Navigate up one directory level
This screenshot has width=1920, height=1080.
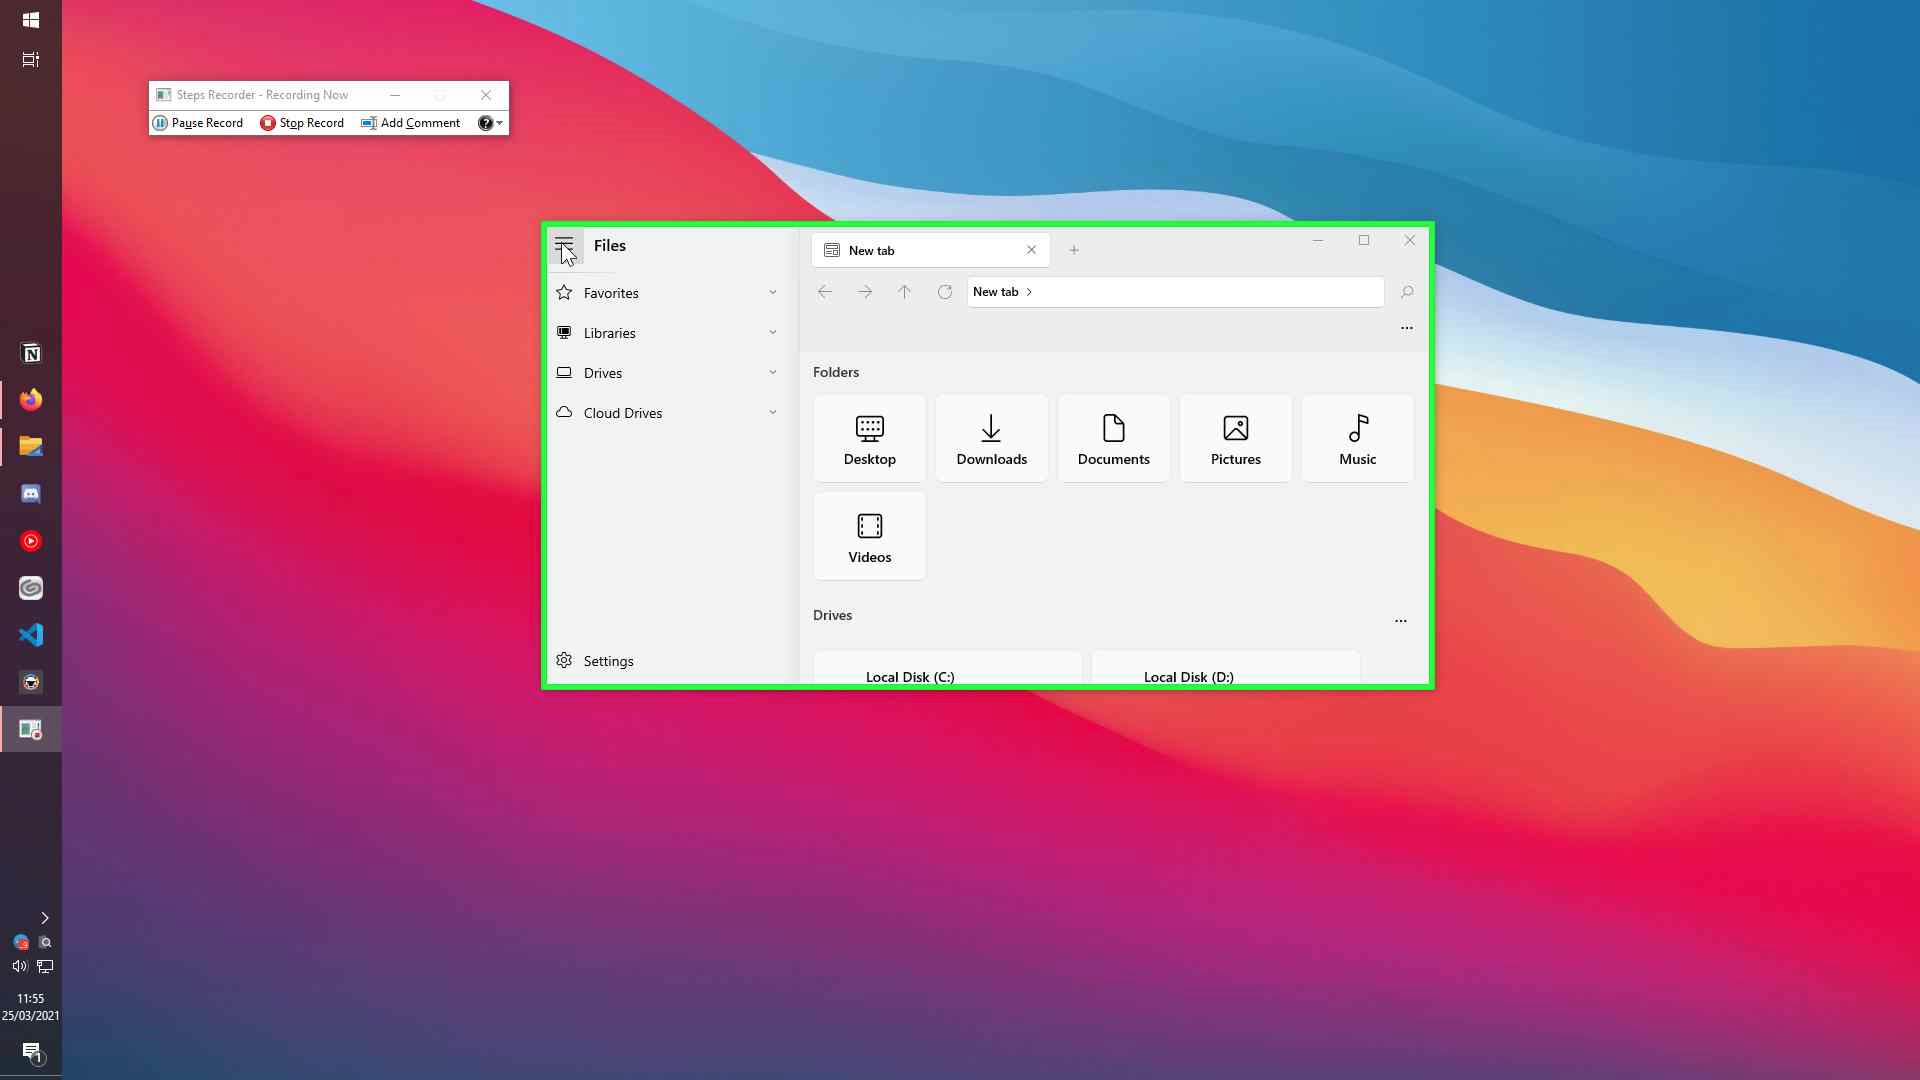click(904, 291)
